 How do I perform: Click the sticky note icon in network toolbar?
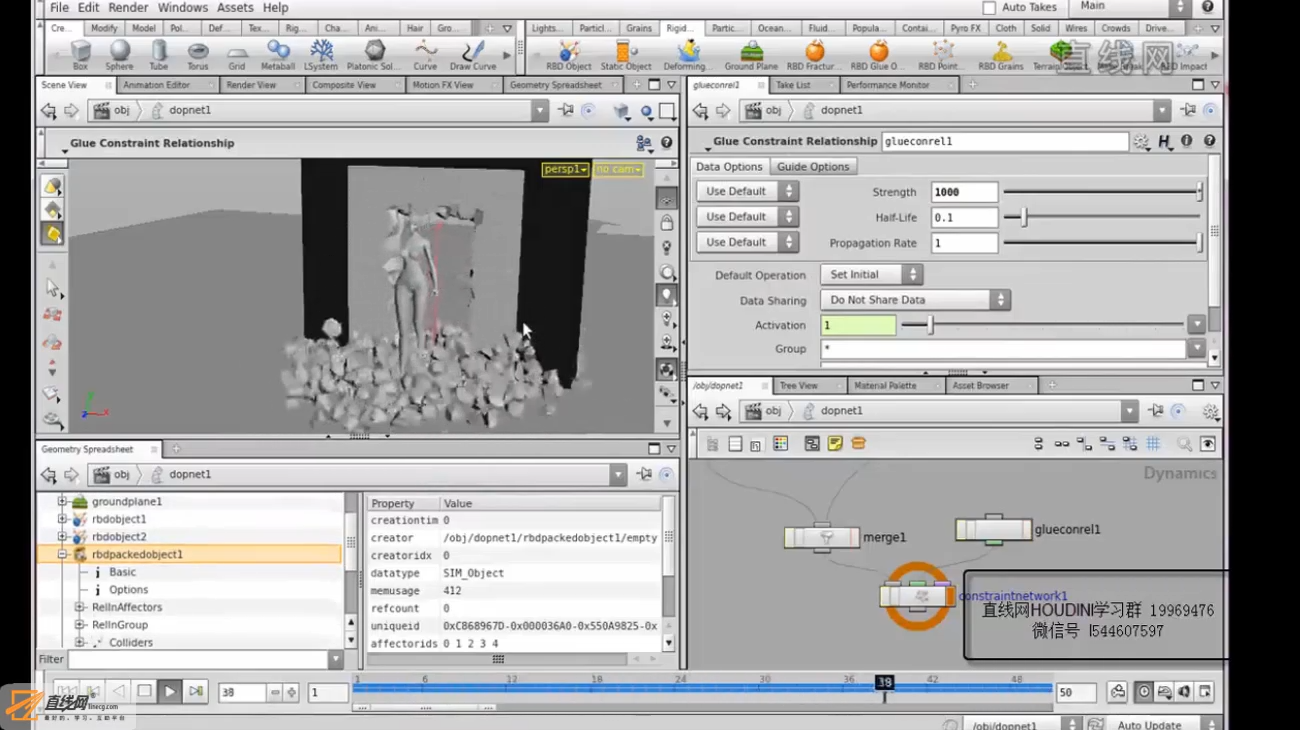[835, 444]
